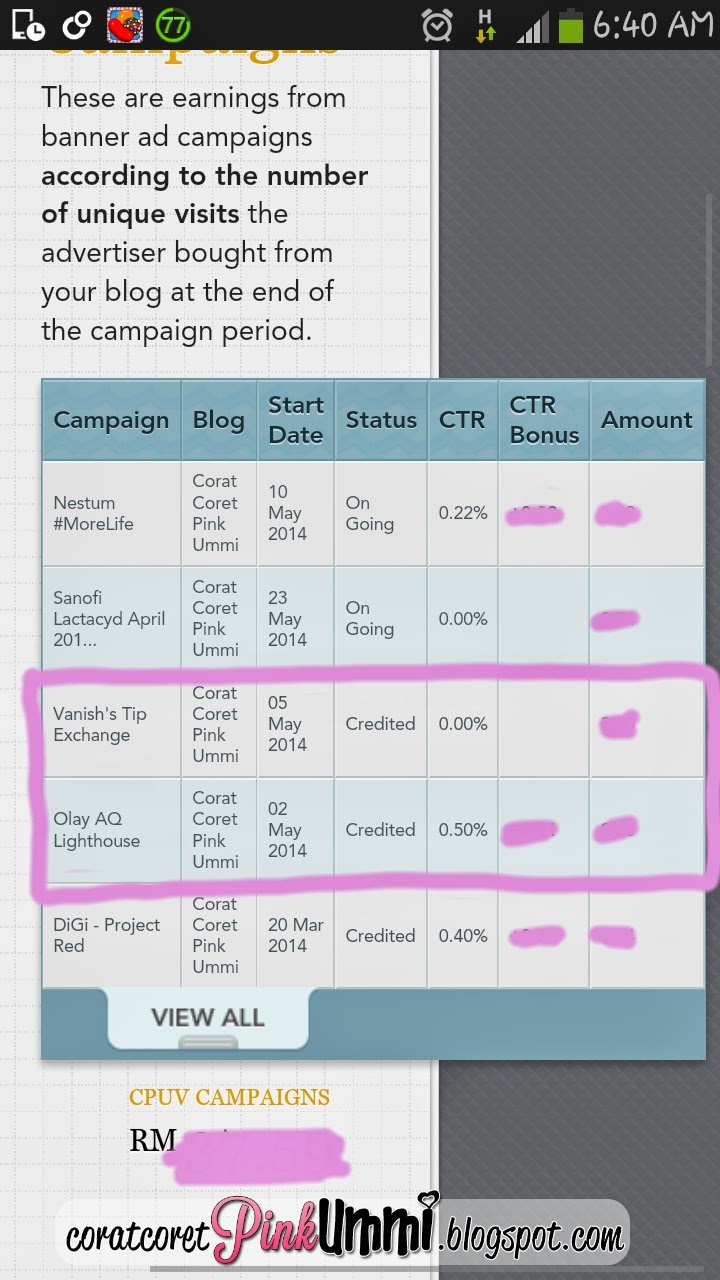Open the Nestum #MoreLife campaign row
Image resolution: width=720 pixels, height=1280 pixels.
[x=93, y=513]
